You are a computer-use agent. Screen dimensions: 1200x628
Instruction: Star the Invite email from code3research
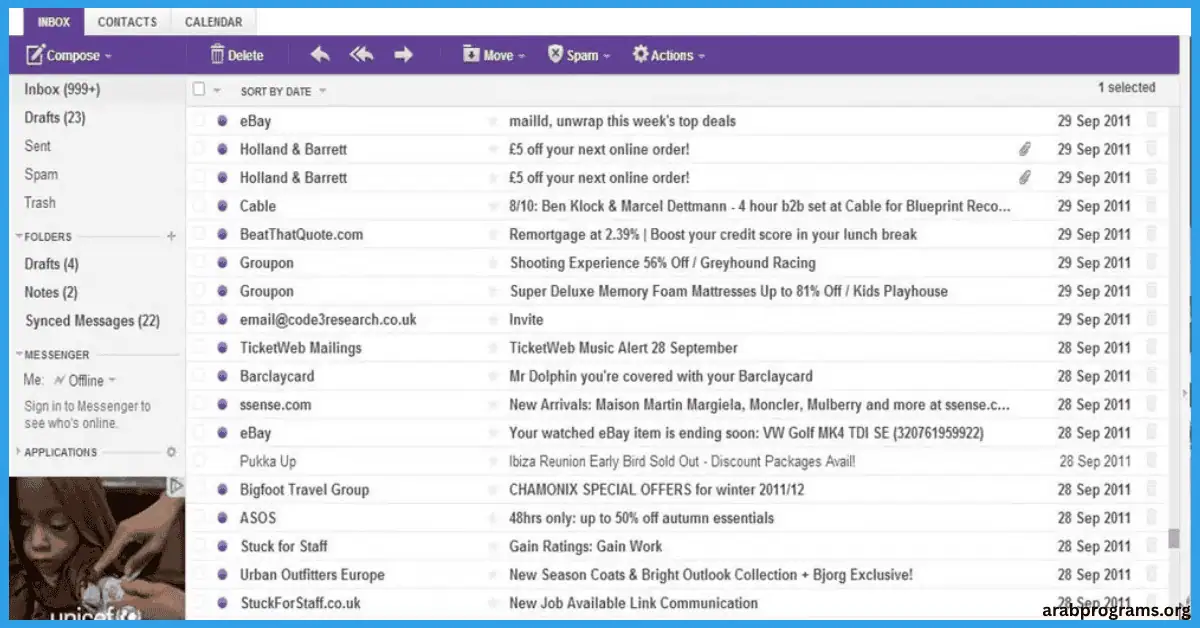492,320
